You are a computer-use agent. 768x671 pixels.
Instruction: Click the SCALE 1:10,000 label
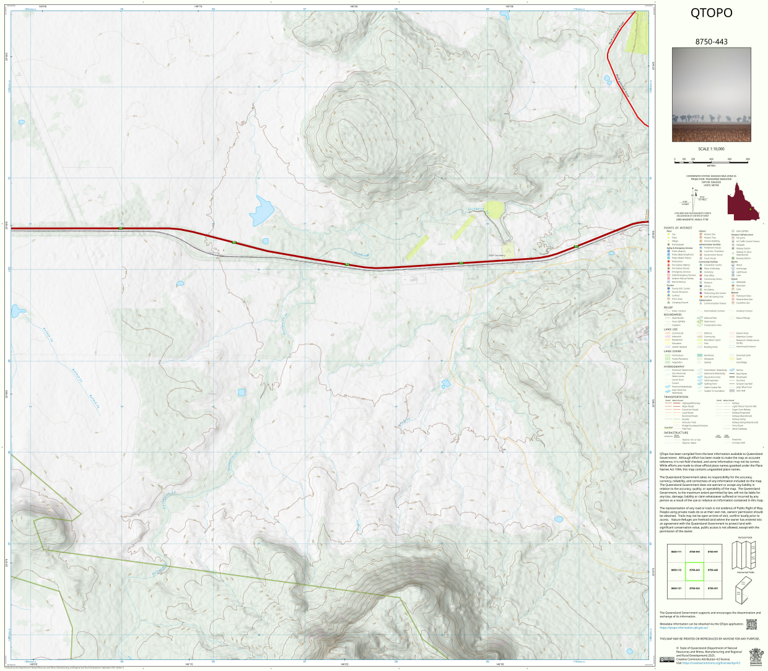(x=711, y=149)
